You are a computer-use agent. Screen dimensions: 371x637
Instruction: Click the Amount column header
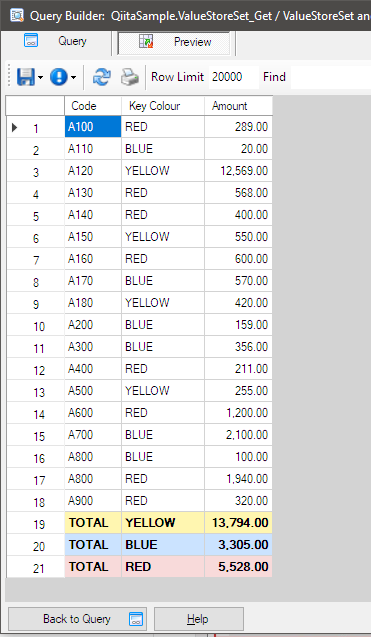(238, 106)
